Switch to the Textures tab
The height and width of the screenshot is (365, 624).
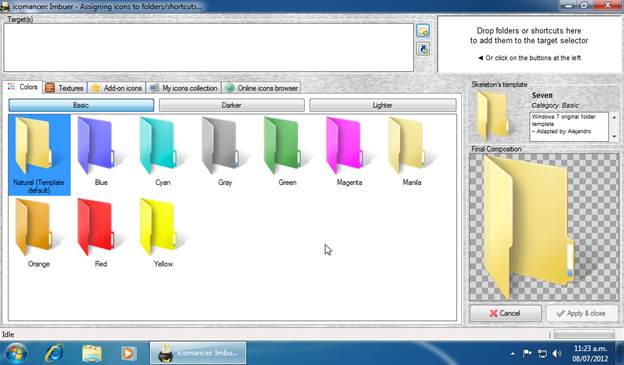[64, 88]
